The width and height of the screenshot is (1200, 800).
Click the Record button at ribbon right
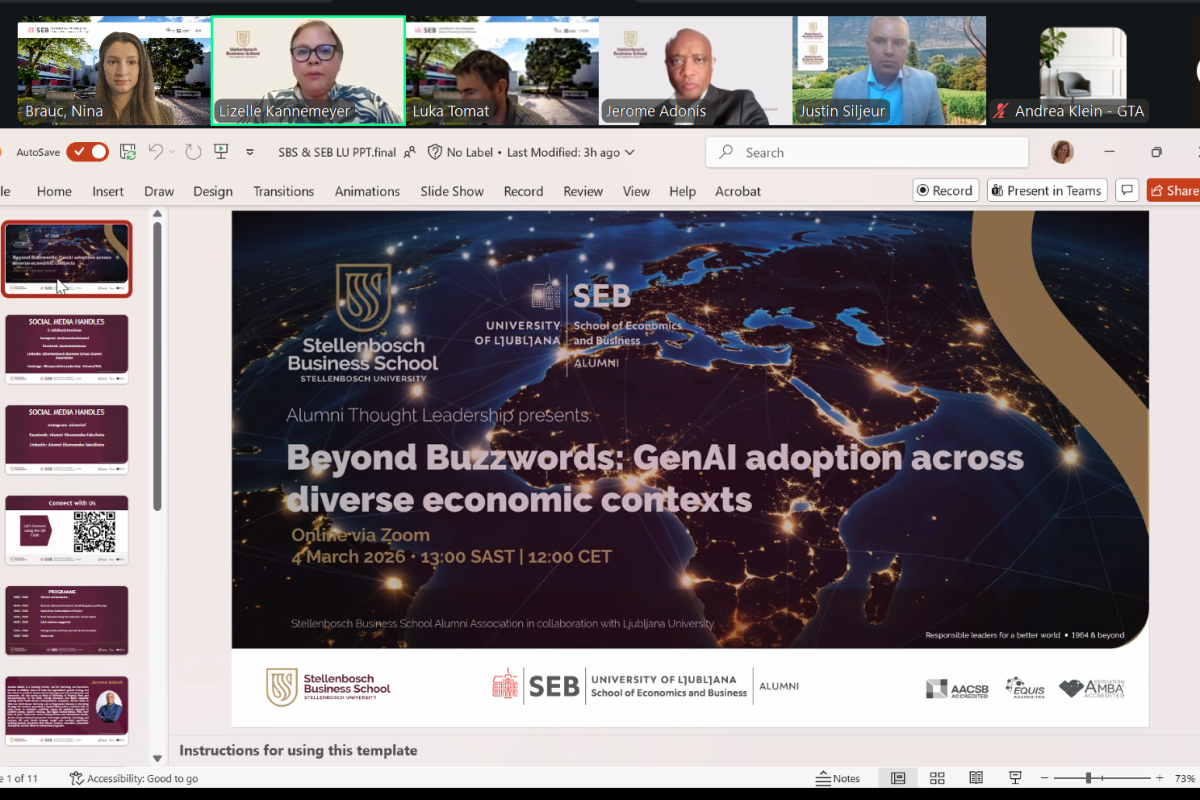[x=946, y=190]
